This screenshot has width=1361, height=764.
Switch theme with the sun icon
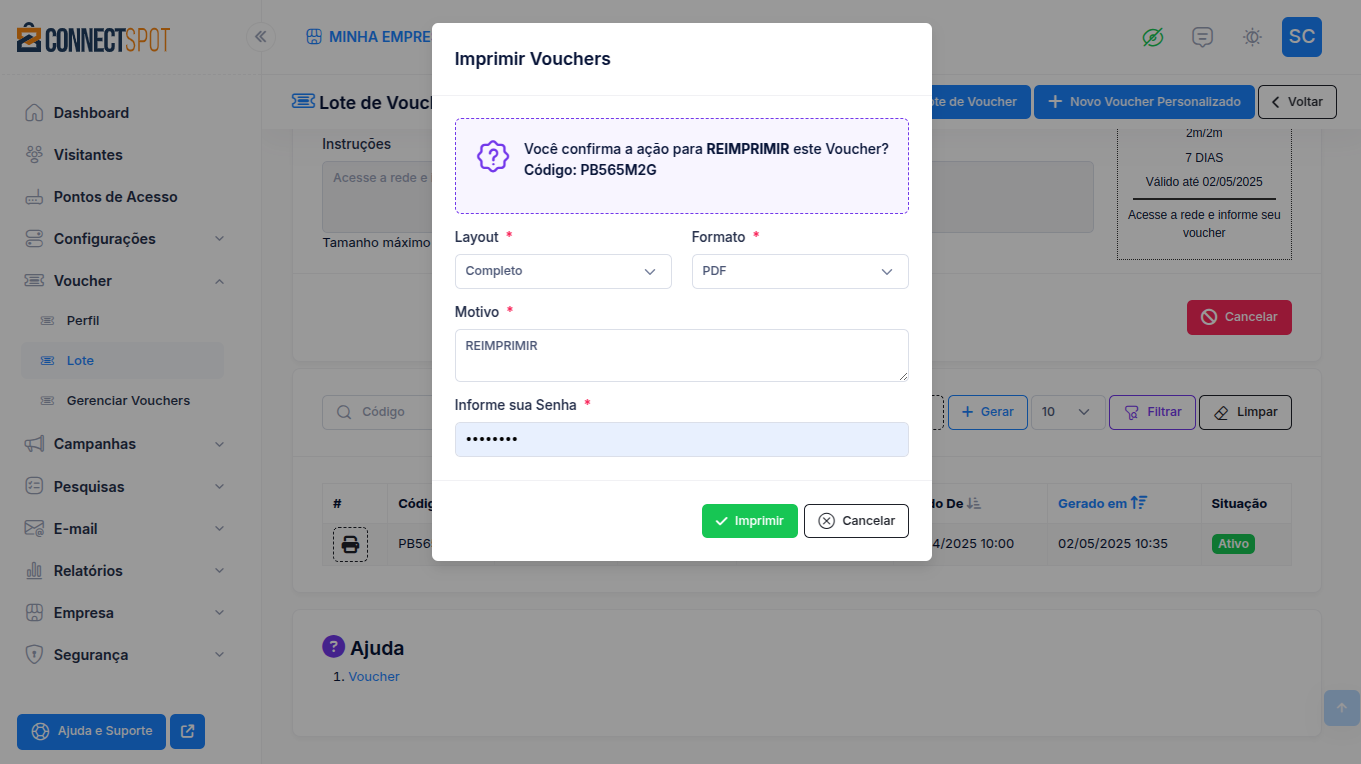tap(1252, 37)
